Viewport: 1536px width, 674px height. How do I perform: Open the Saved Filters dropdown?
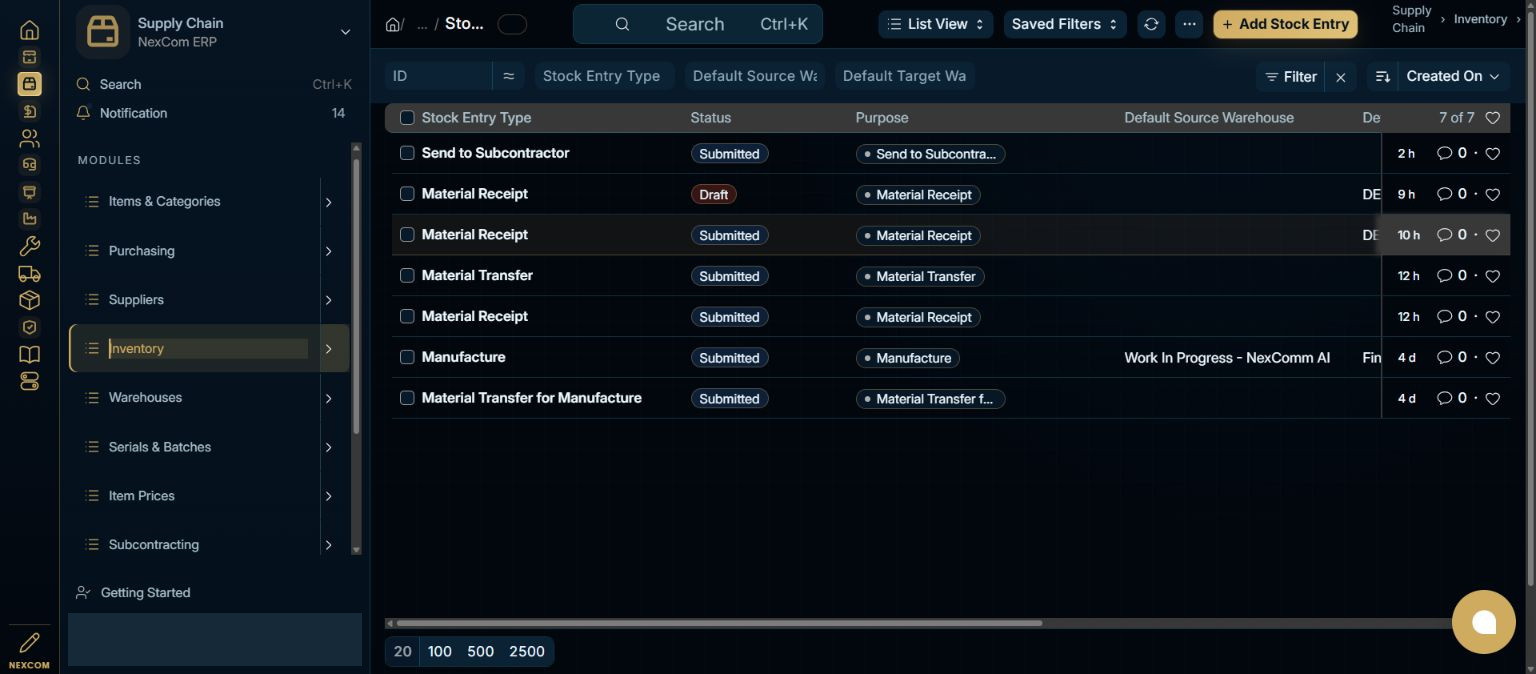click(x=1065, y=24)
